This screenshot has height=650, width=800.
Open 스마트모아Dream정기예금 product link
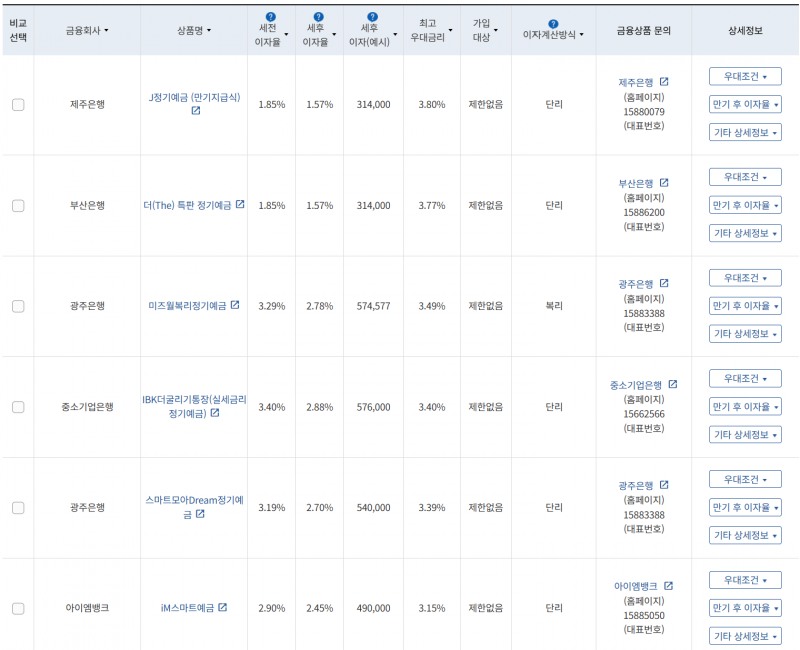click(194, 507)
